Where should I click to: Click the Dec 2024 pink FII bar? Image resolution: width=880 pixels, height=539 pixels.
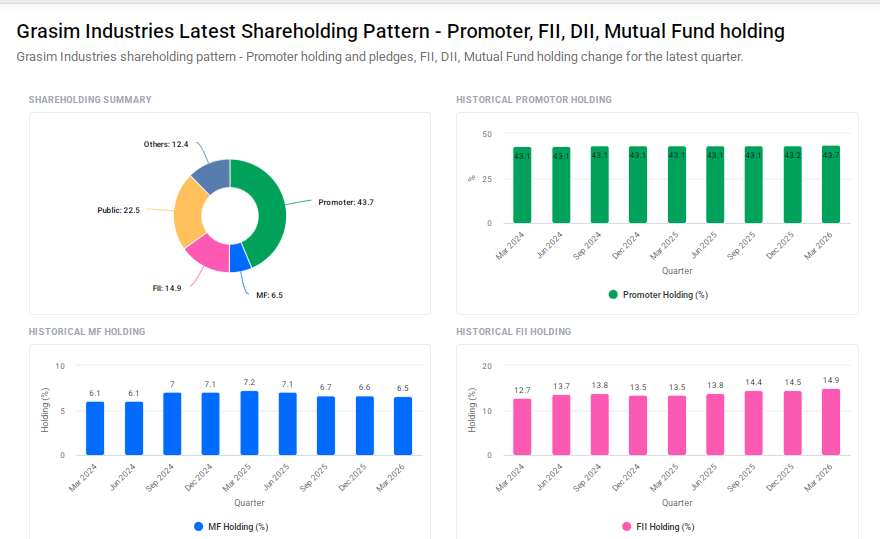point(638,425)
